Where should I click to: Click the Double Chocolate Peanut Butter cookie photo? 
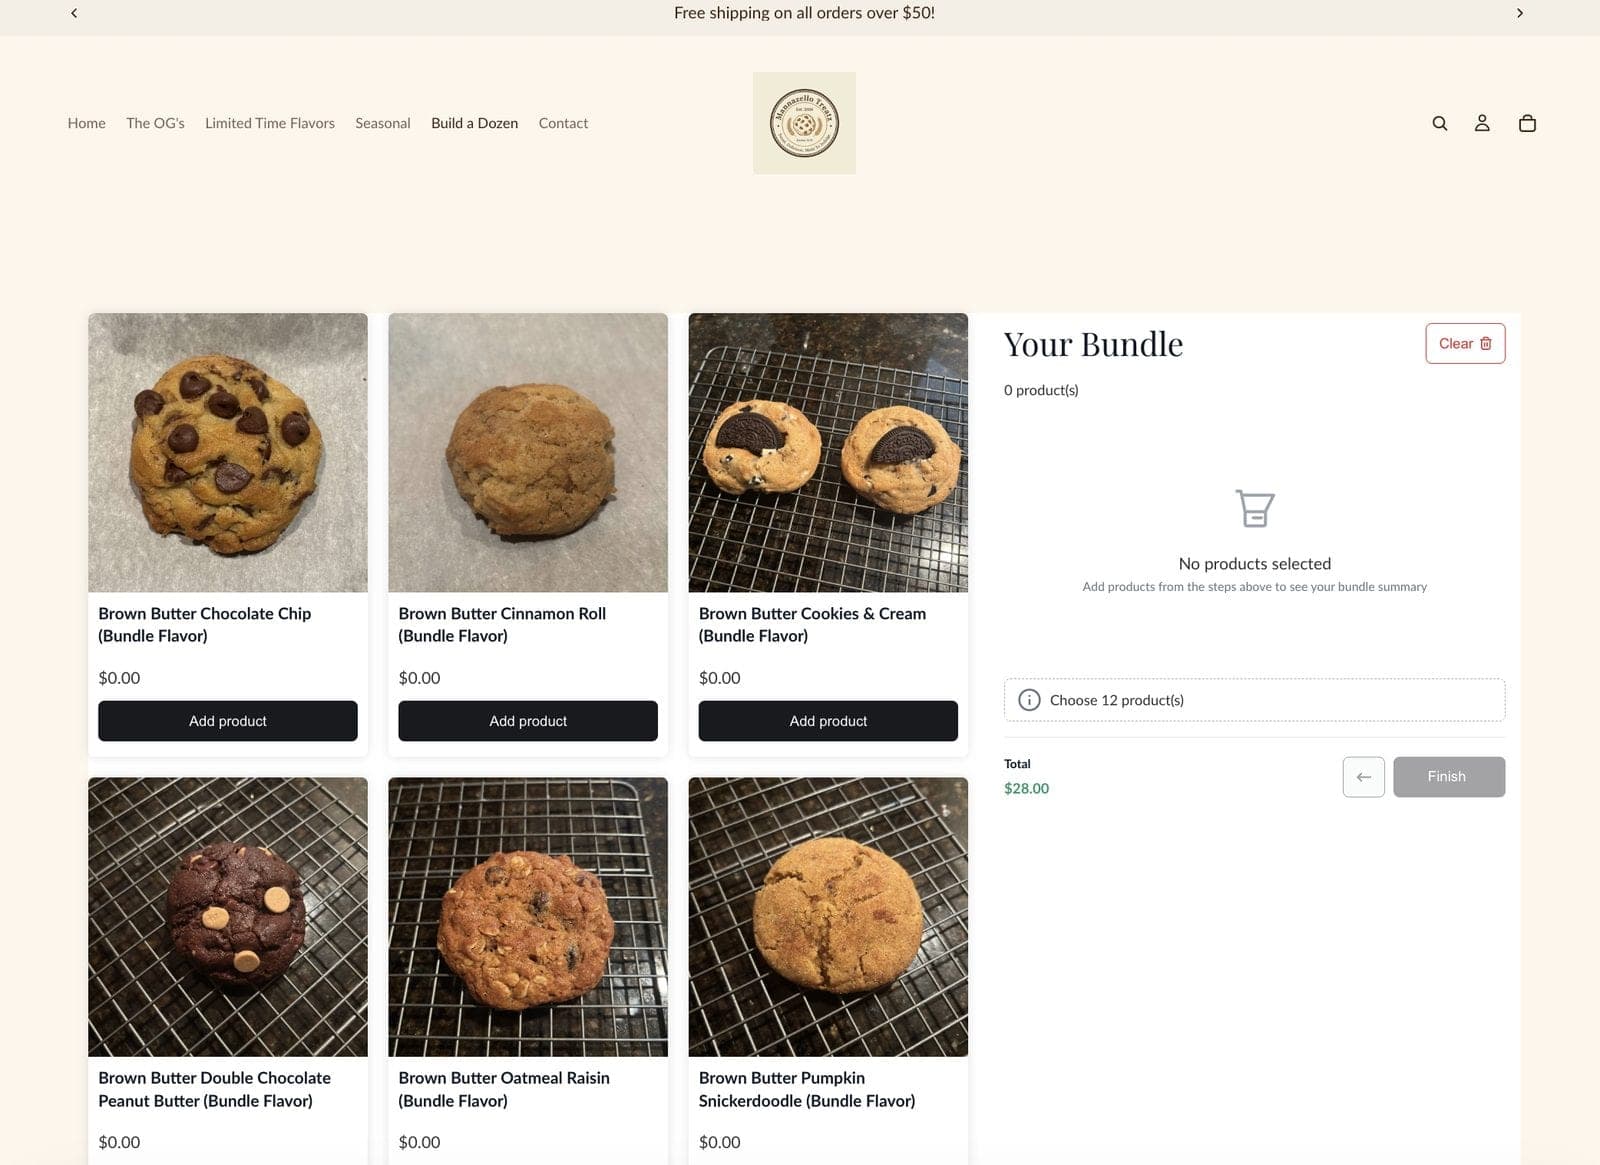click(x=228, y=917)
